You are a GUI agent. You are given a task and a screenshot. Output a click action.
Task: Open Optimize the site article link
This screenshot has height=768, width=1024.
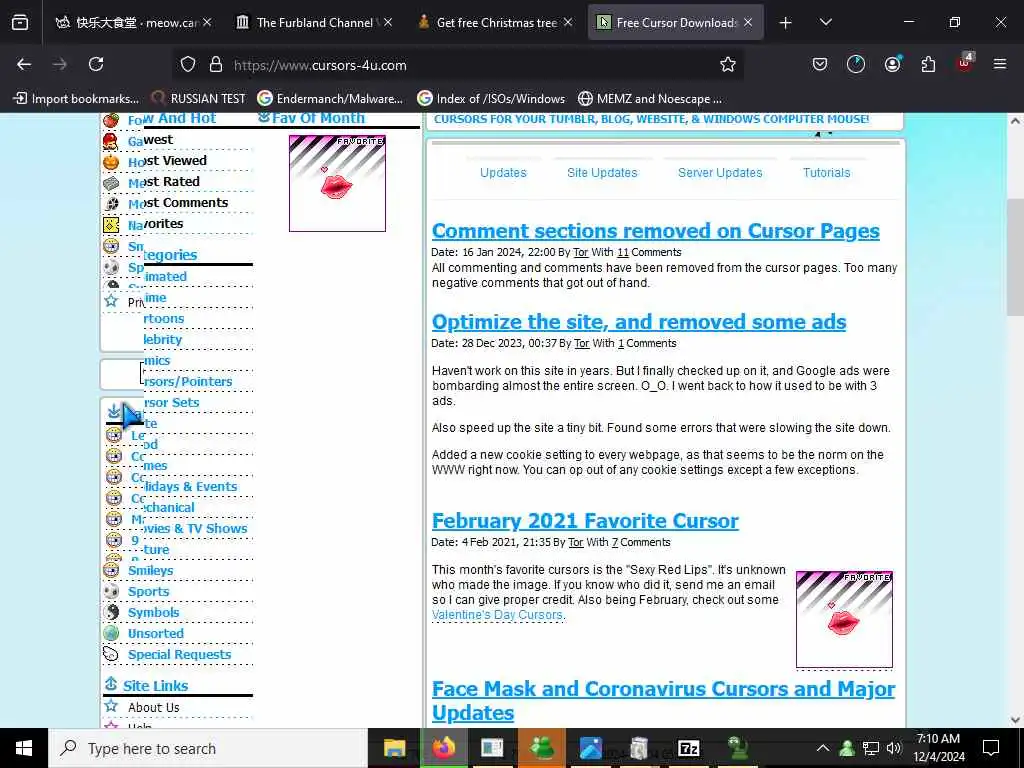tap(639, 321)
